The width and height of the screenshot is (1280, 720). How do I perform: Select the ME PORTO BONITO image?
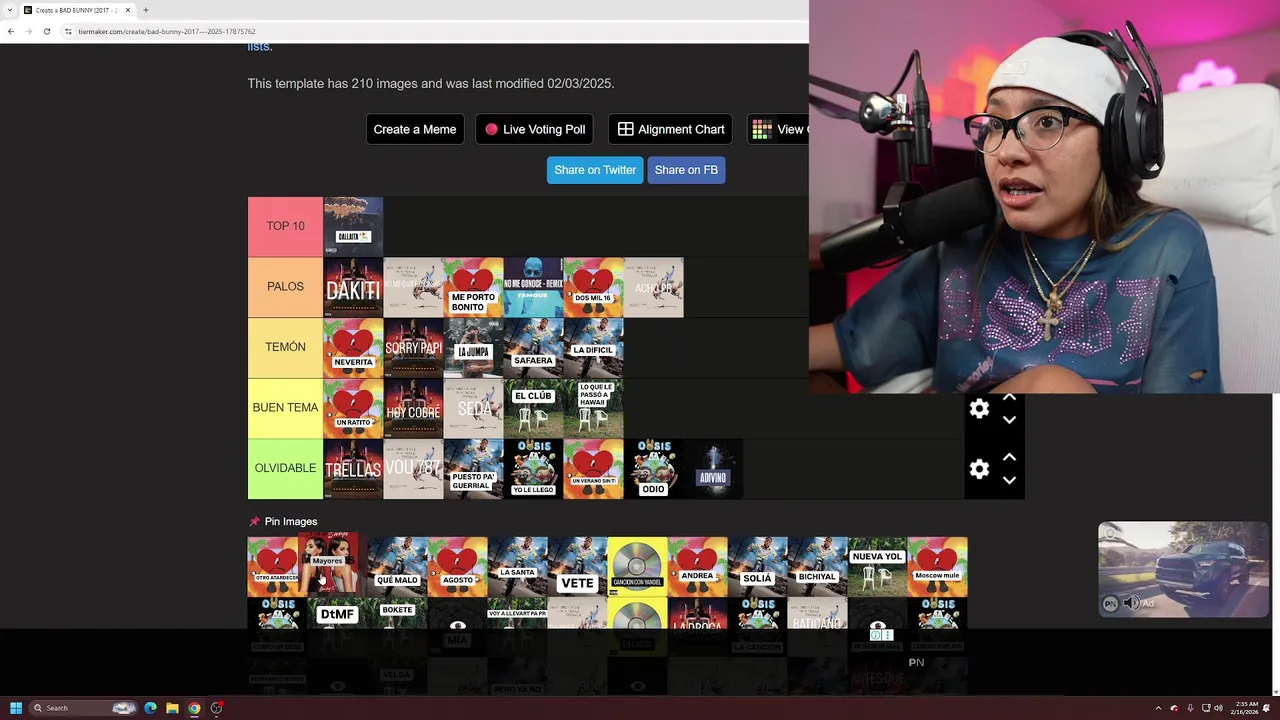[x=473, y=288]
